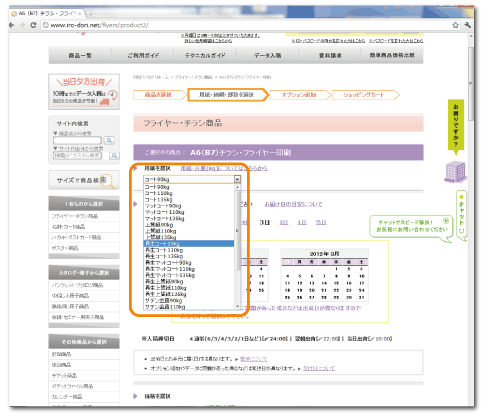Click the browser back arrow
This screenshot has width=490, height=420.
(12, 25)
